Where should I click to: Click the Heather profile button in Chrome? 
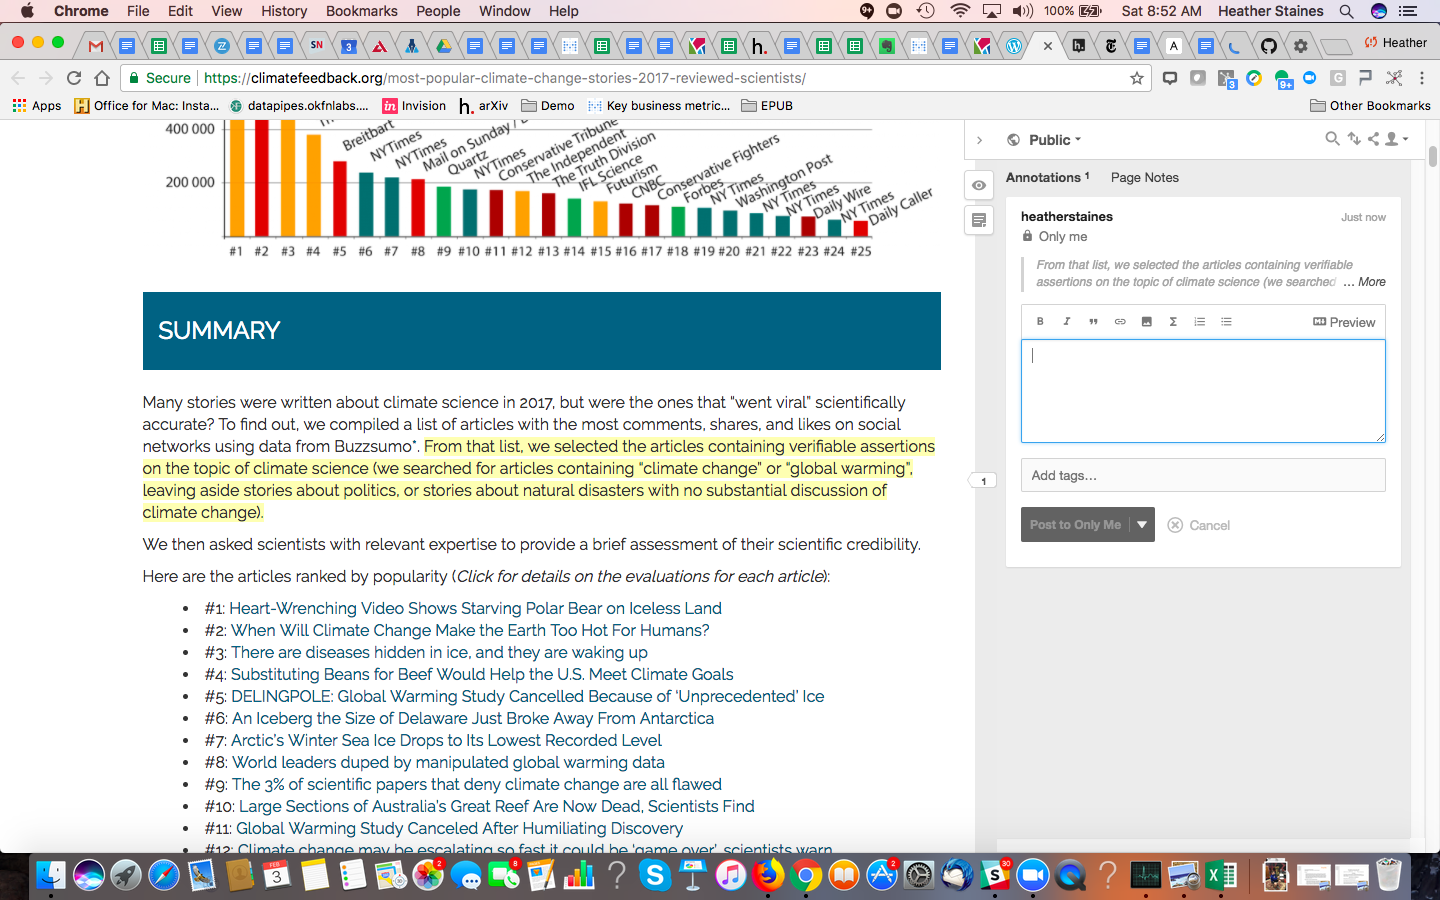pyautogui.click(x=1395, y=43)
